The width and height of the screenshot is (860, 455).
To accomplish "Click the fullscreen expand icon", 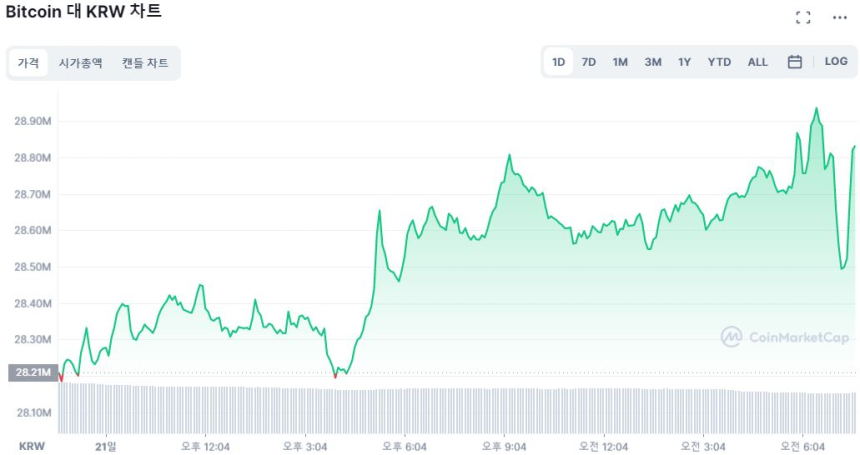I will [802, 17].
